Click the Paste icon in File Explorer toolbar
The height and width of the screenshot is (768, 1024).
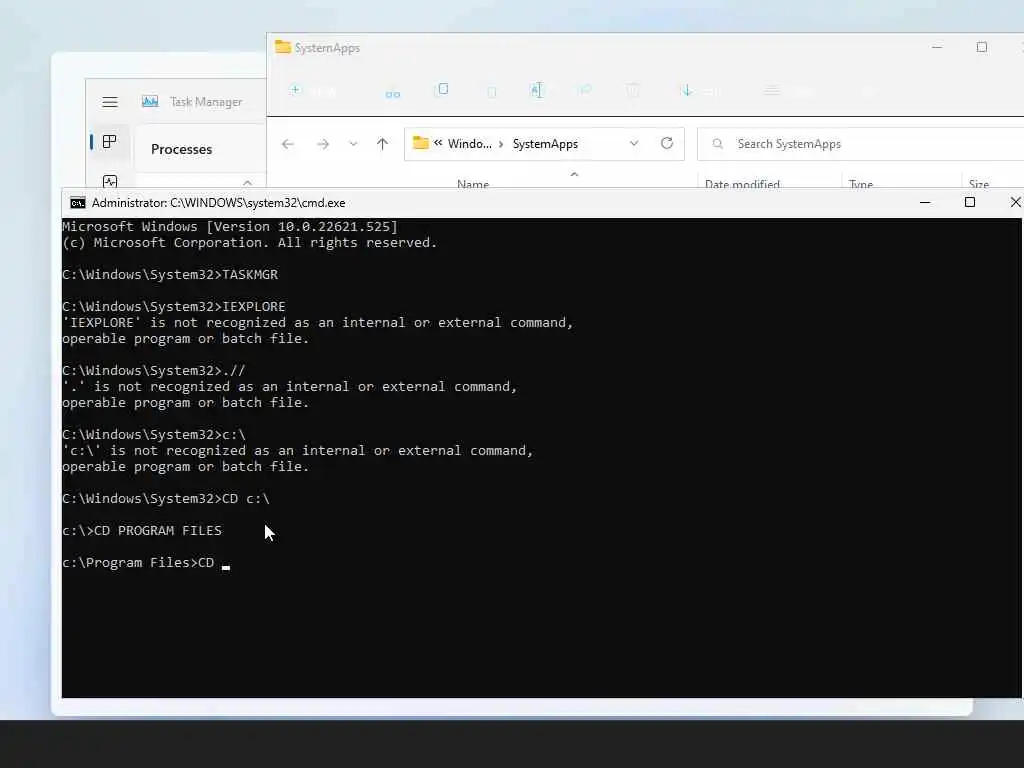492,91
